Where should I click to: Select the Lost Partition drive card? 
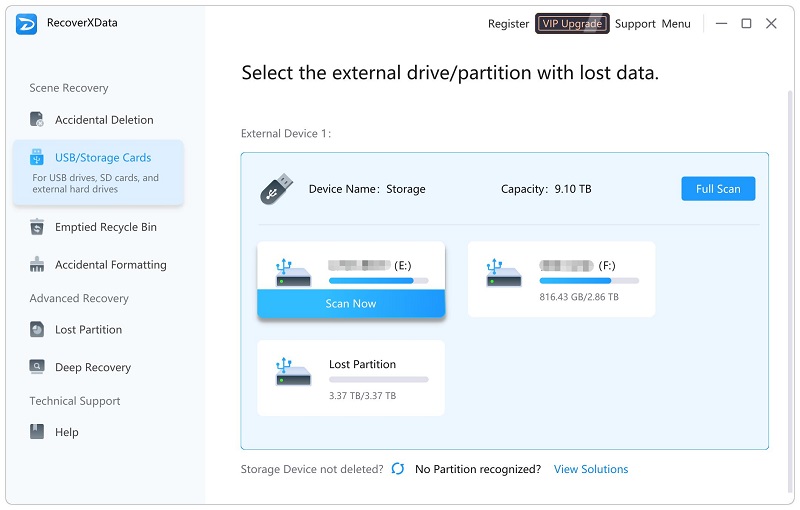(x=351, y=378)
